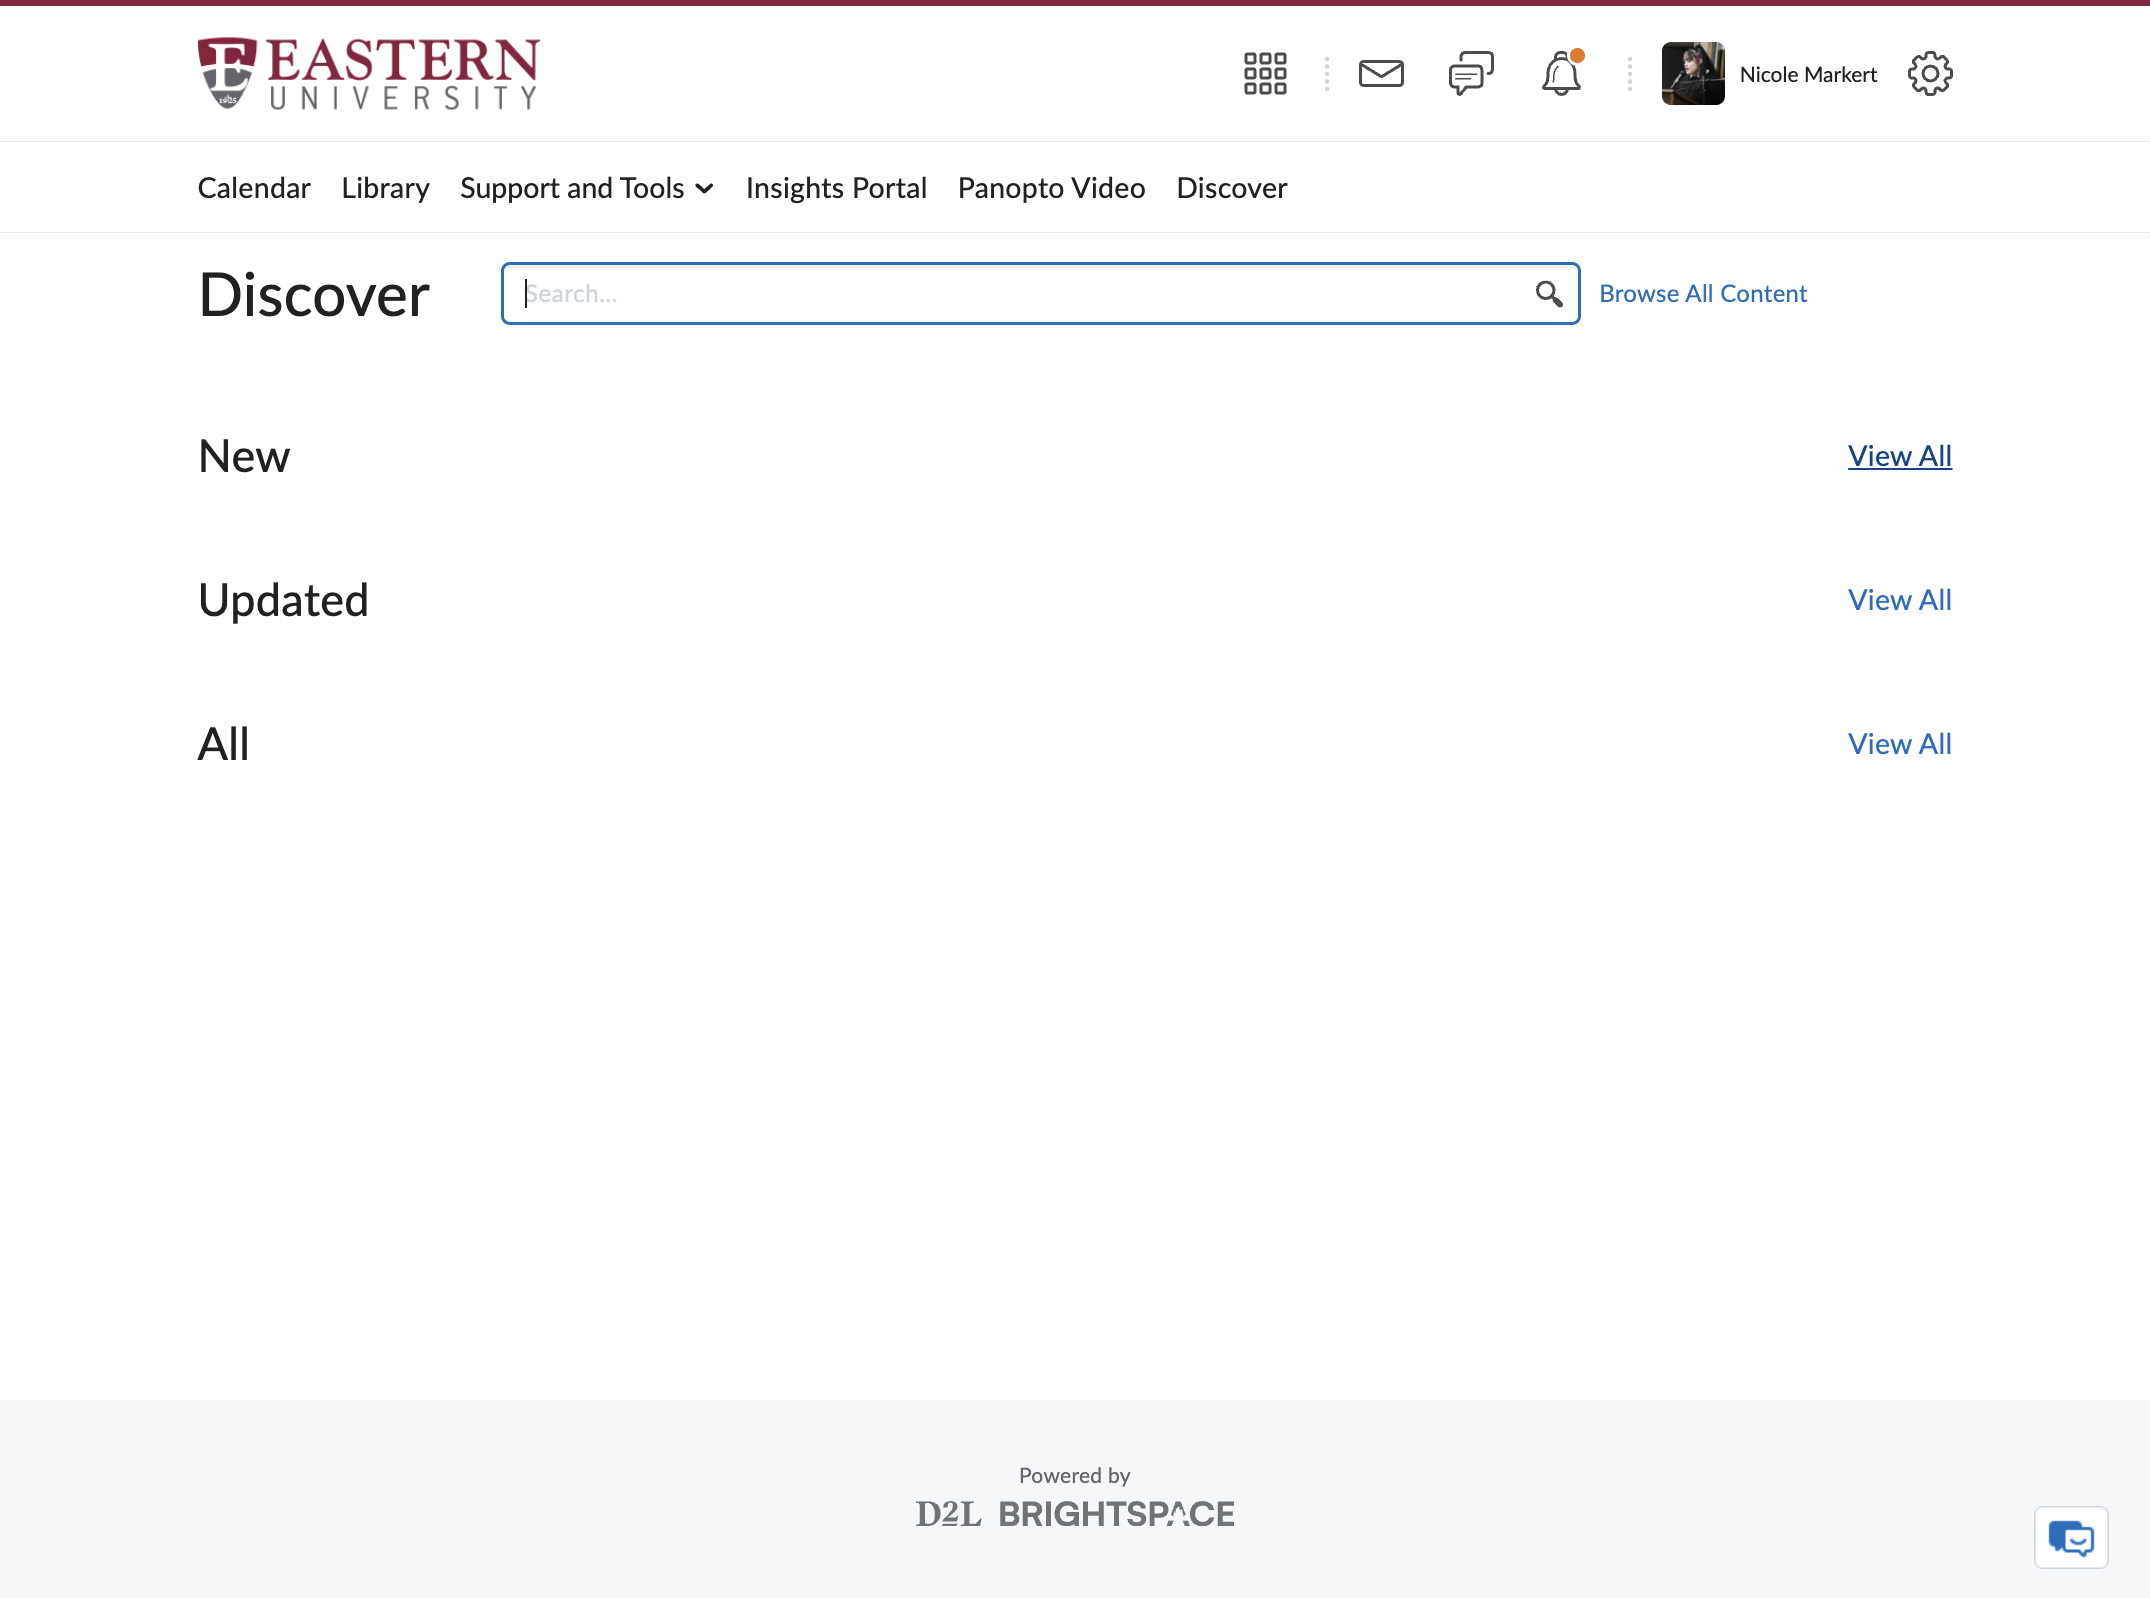Expand the Support and Tools dropdown
The width and height of the screenshot is (2150, 1598).
coord(587,188)
